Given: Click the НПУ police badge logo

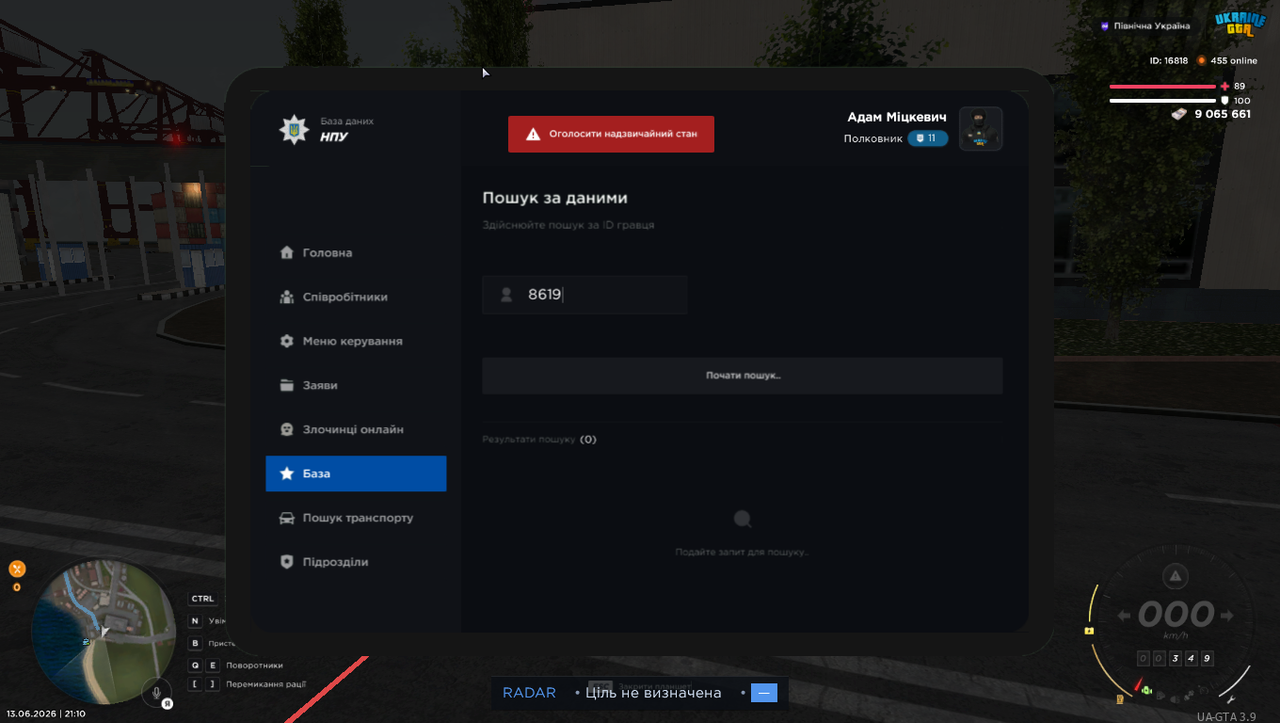Looking at the screenshot, I should 294,130.
